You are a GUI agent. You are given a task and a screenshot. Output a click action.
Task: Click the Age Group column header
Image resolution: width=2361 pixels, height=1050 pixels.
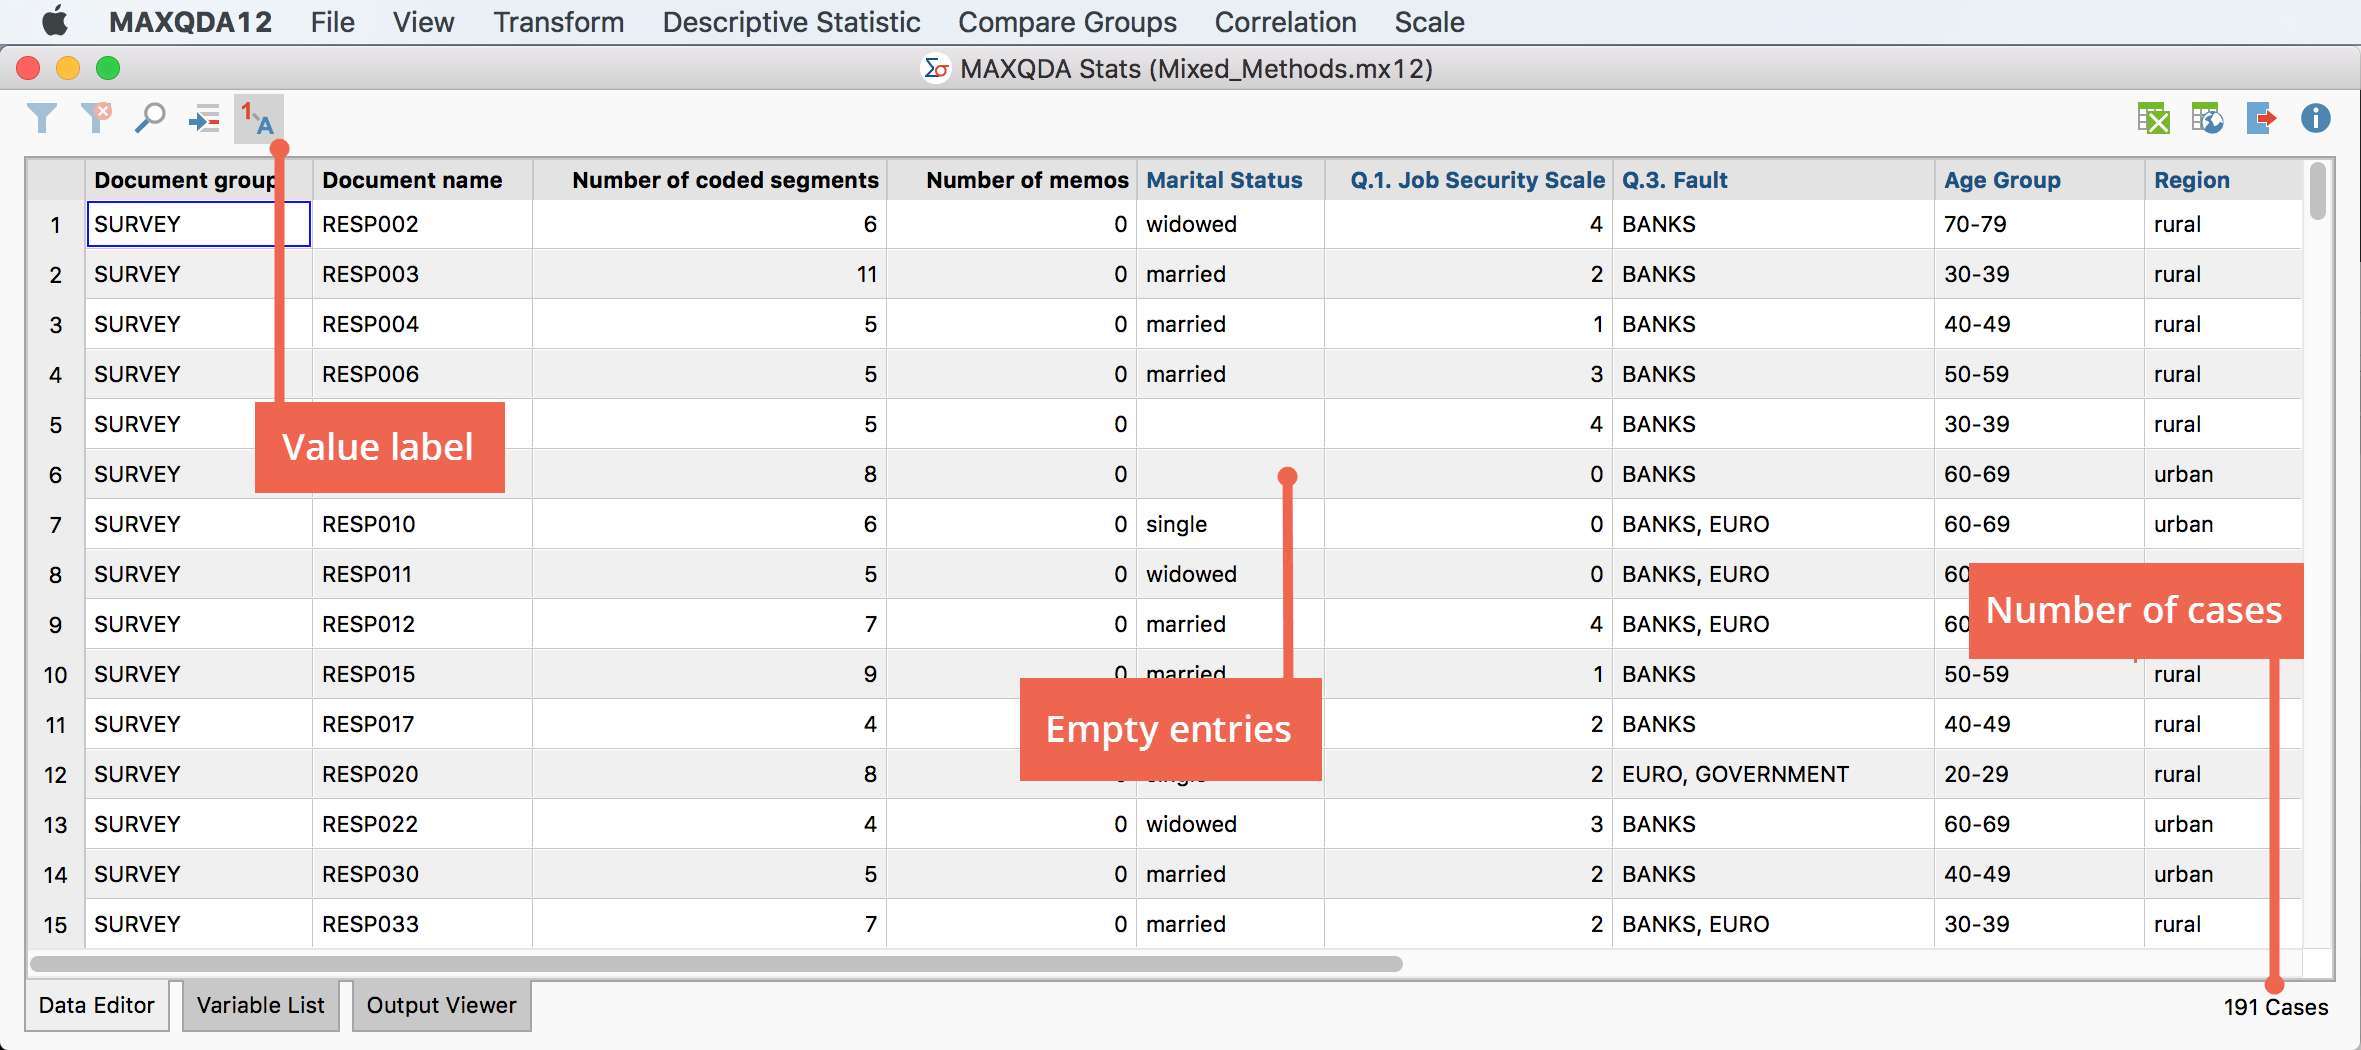[x=2002, y=180]
